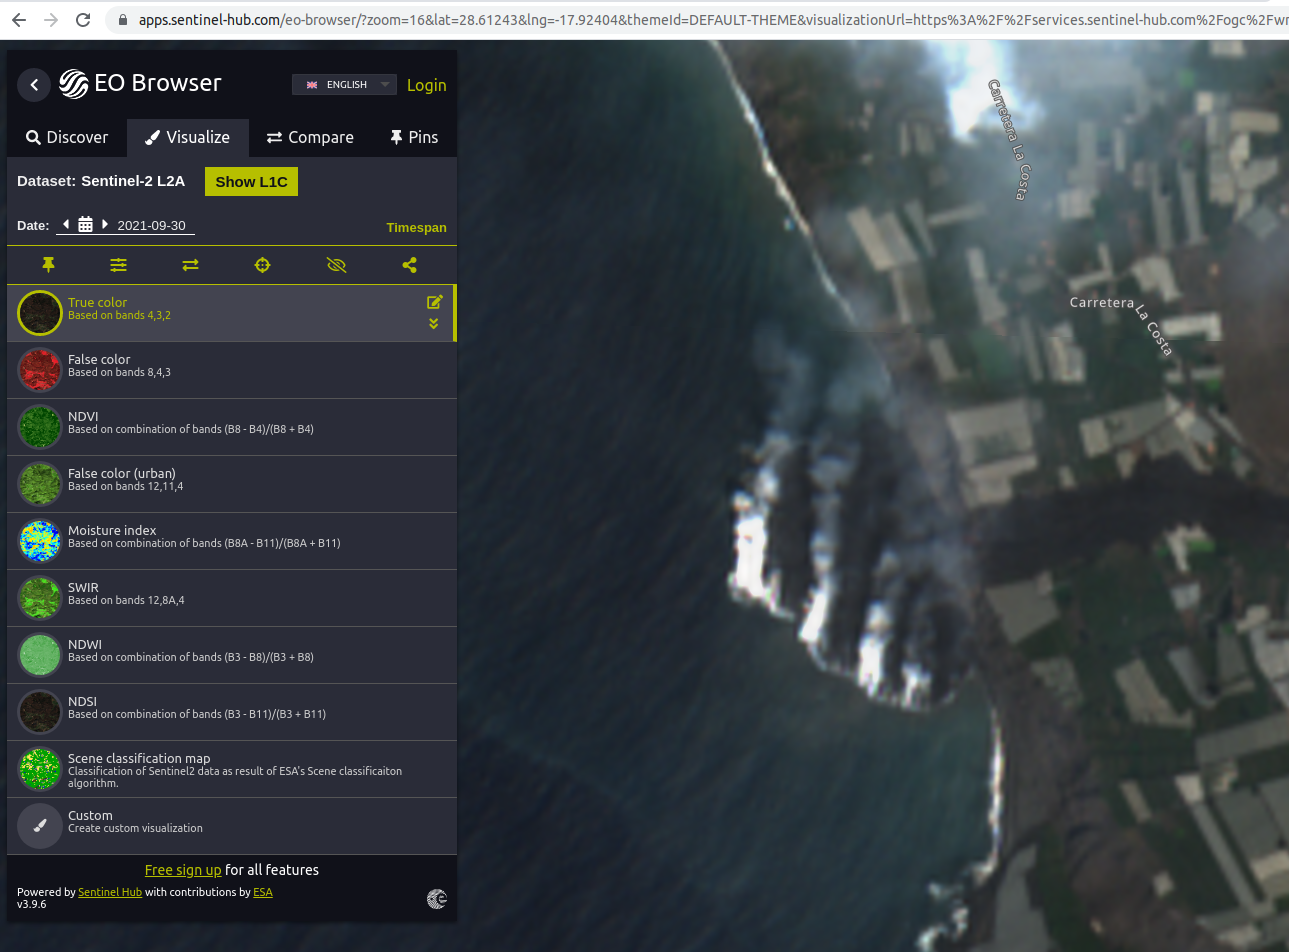Open the ENGLISH language dropdown
1289x952 pixels.
(344, 85)
